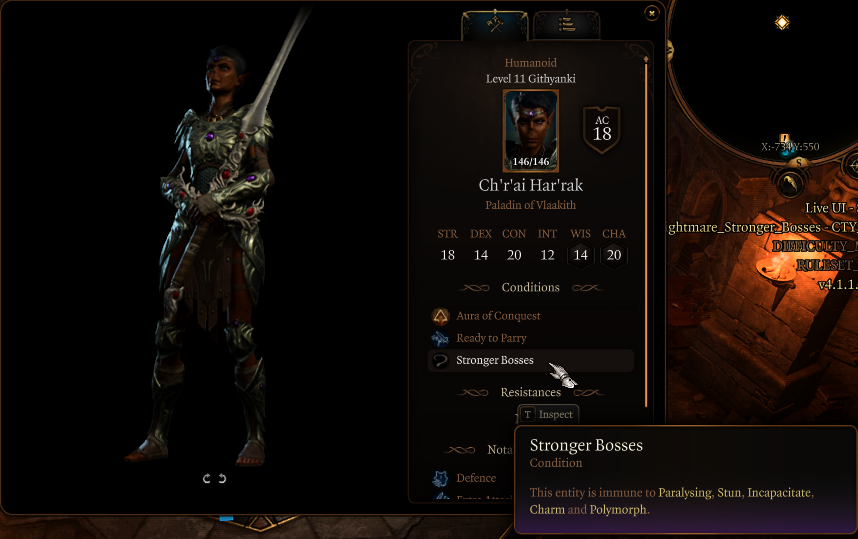Click the Resistances section header
Viewport: 858px width, 539px height.
[x=531, y=392]
